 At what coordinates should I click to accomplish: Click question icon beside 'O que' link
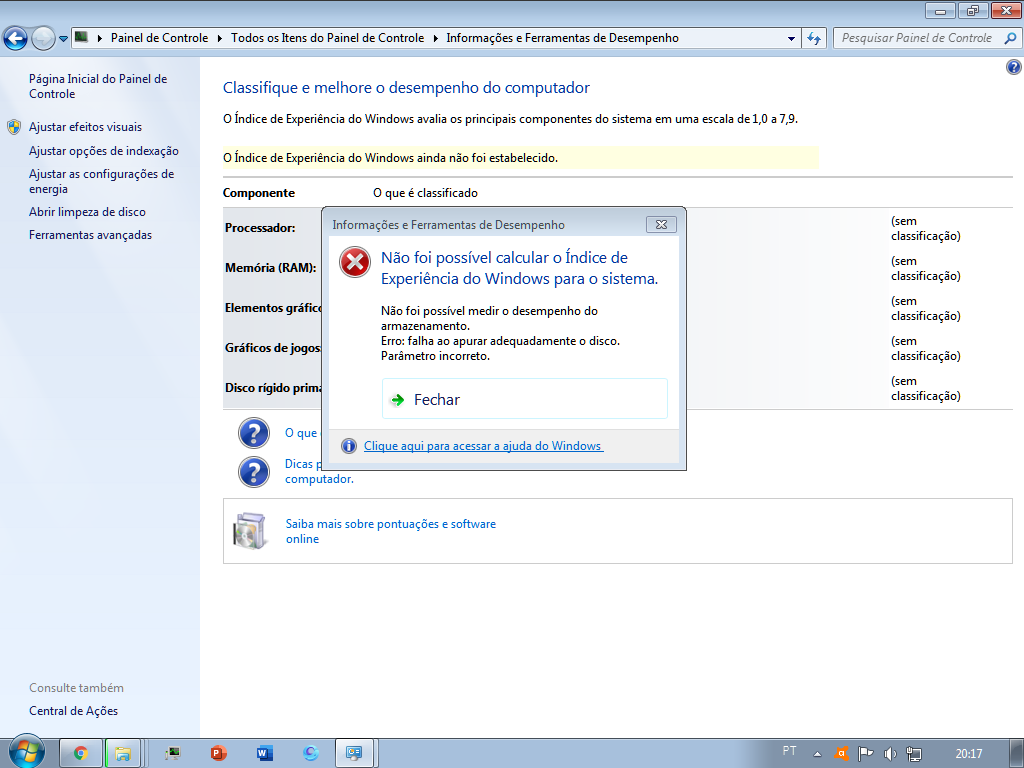[x=253, y=433]
